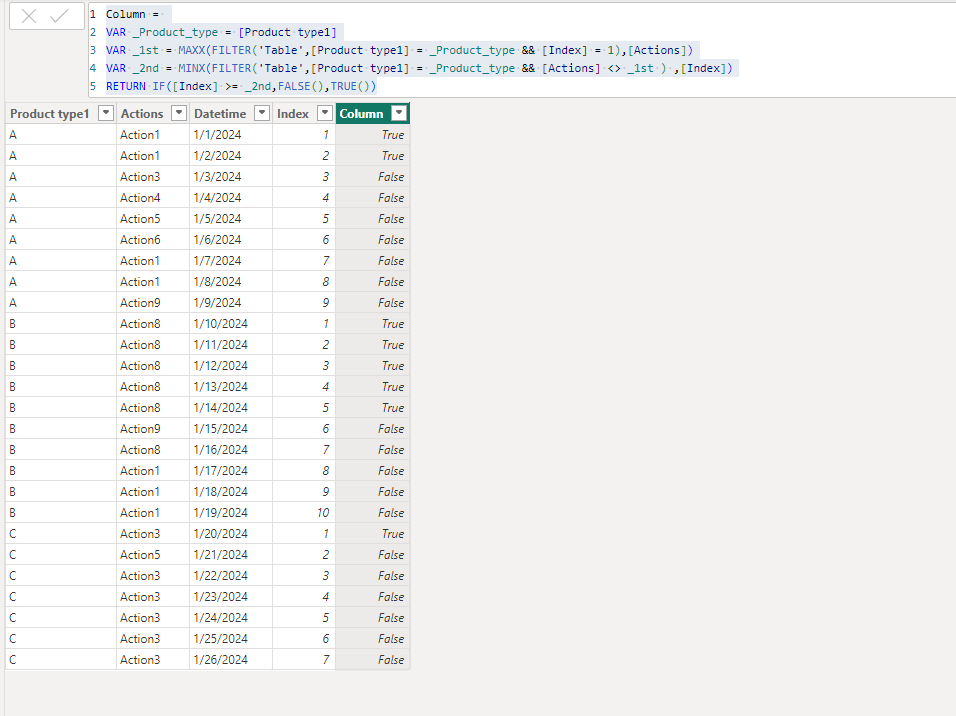
Task: Select the Datetime column header
Action: [220, 113]
